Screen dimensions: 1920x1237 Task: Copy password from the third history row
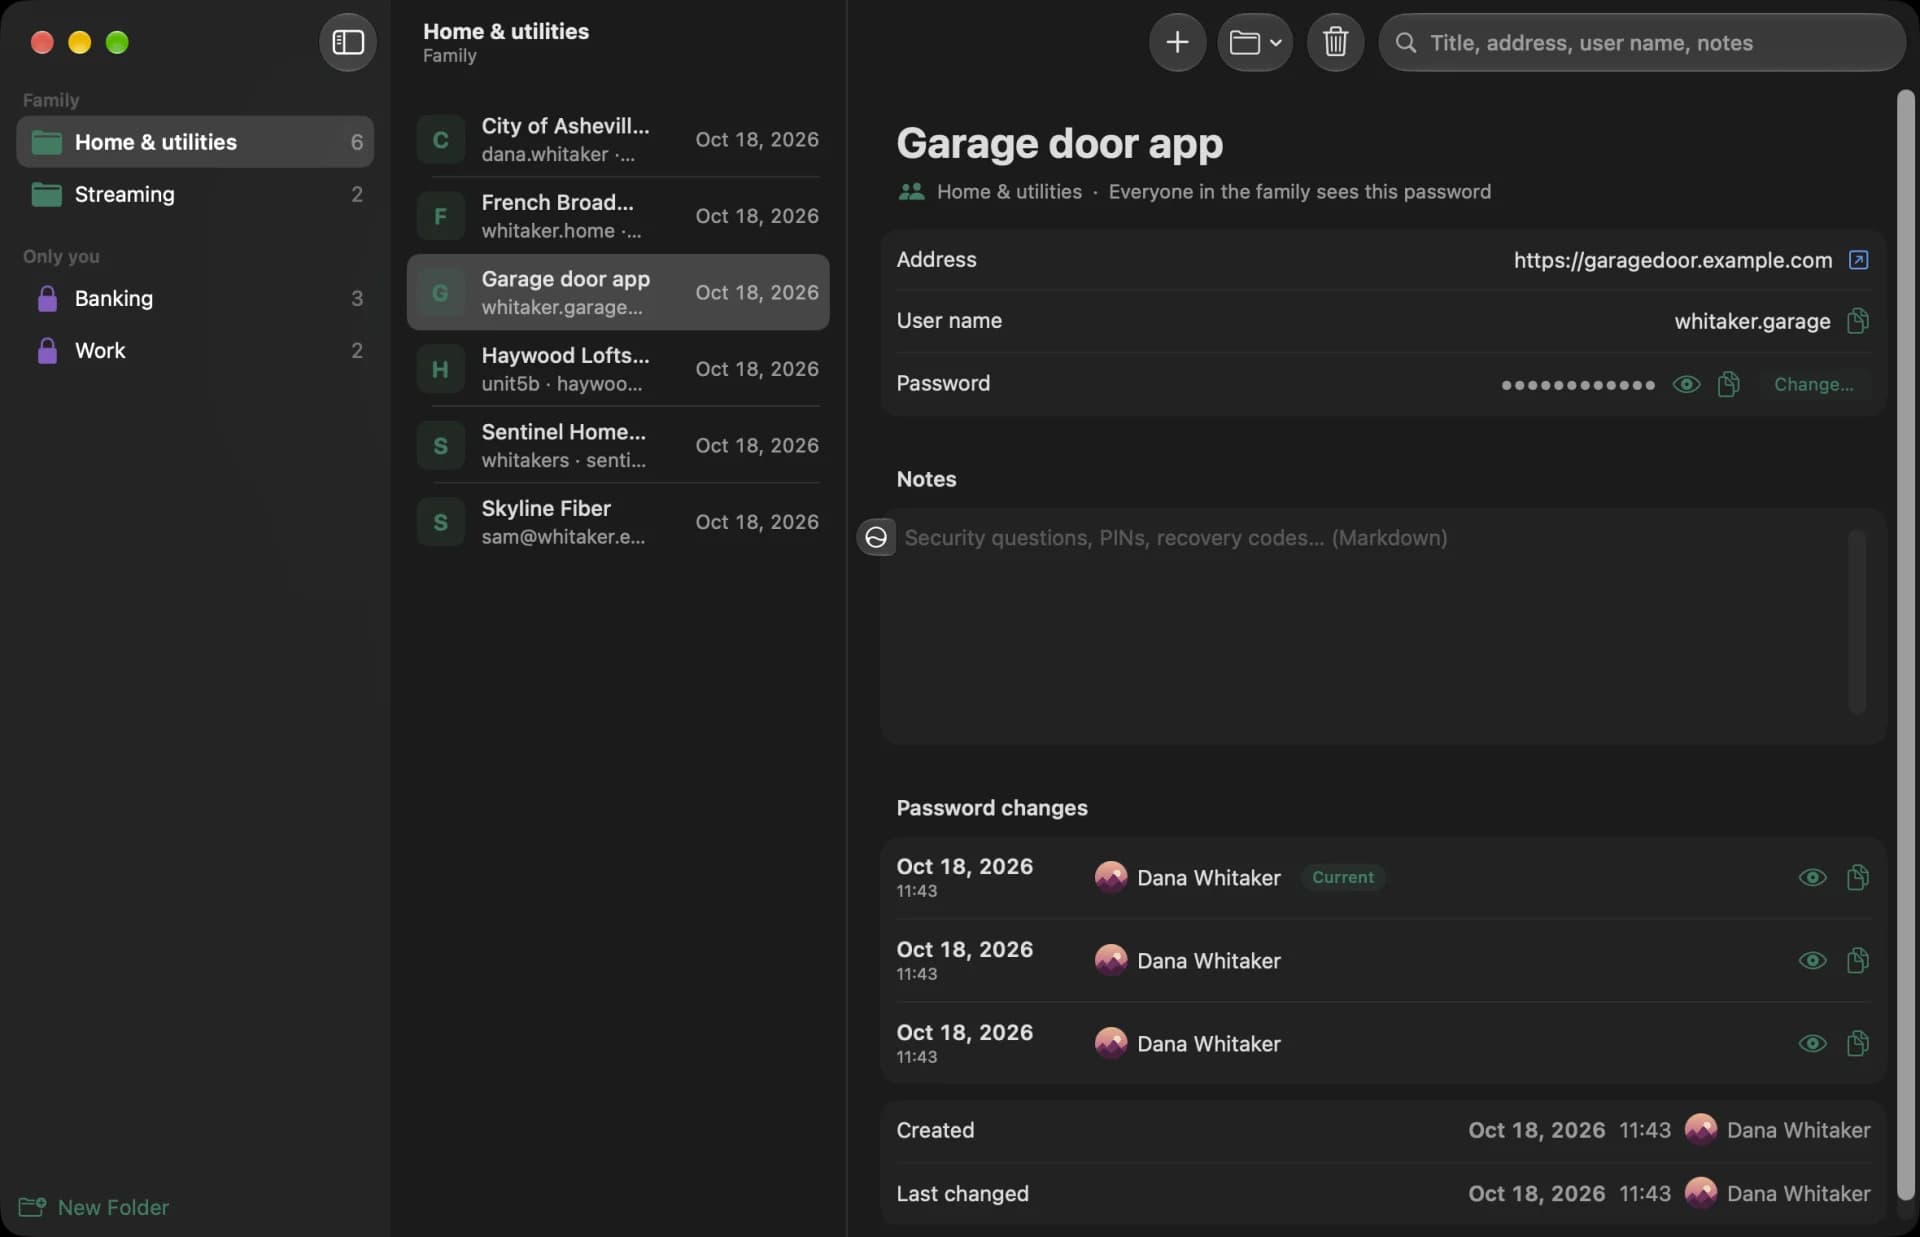pos(1858,1043)
